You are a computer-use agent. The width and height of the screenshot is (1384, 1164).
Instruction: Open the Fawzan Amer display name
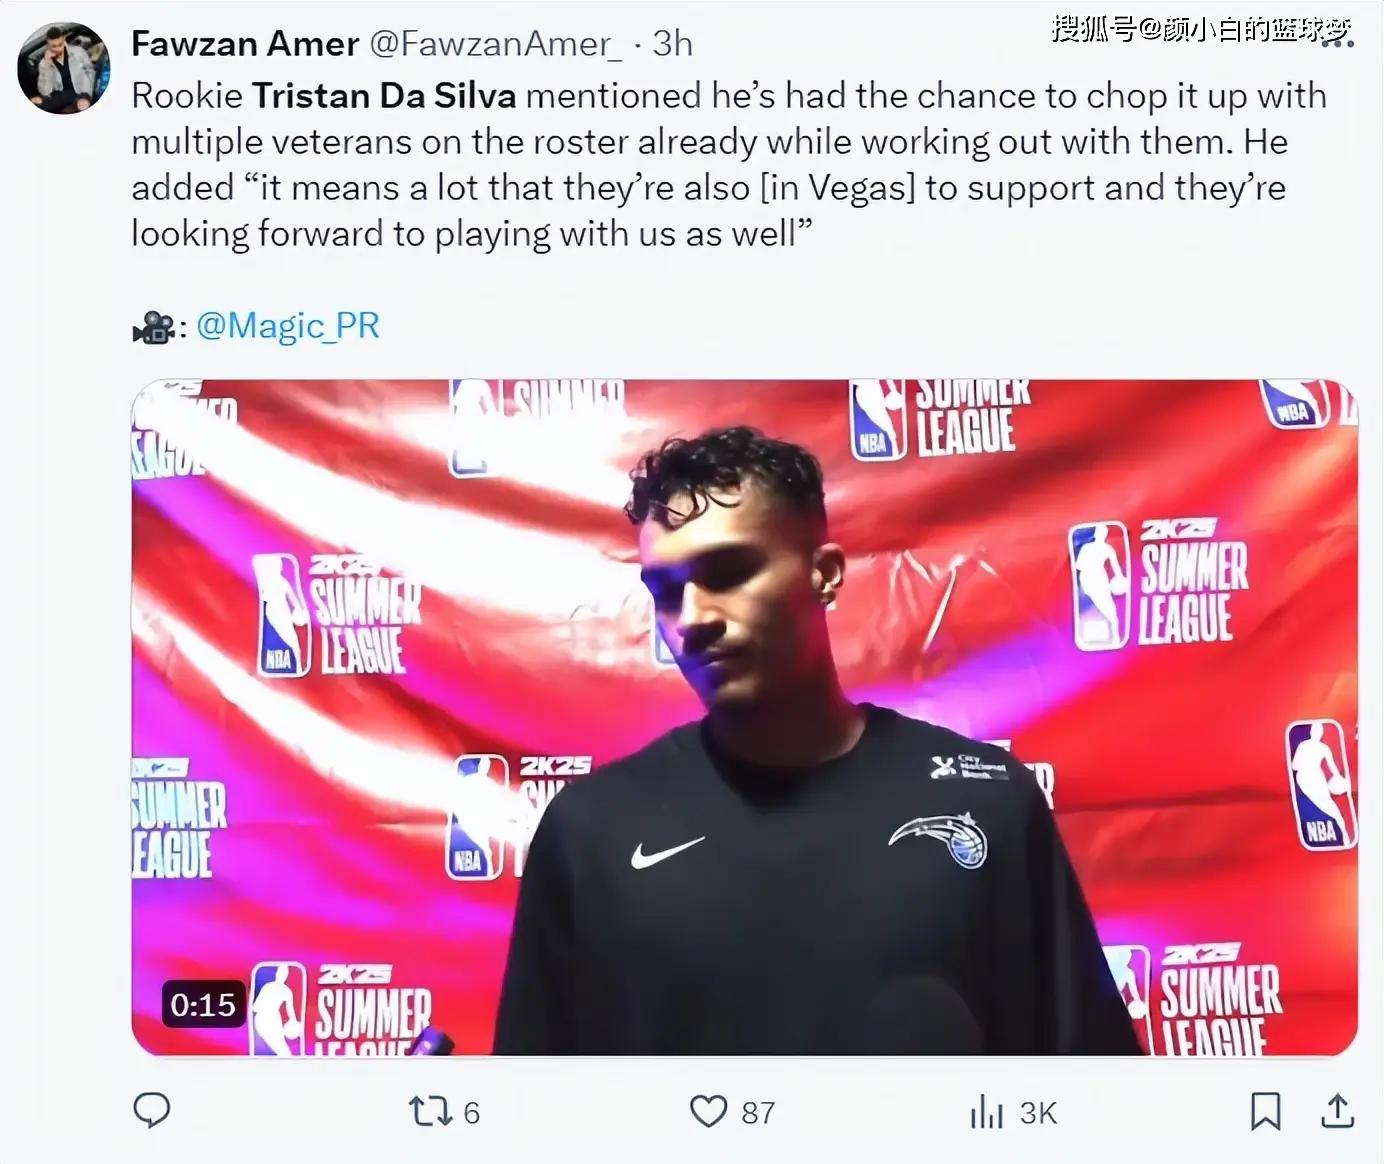(x=245, y=44)
